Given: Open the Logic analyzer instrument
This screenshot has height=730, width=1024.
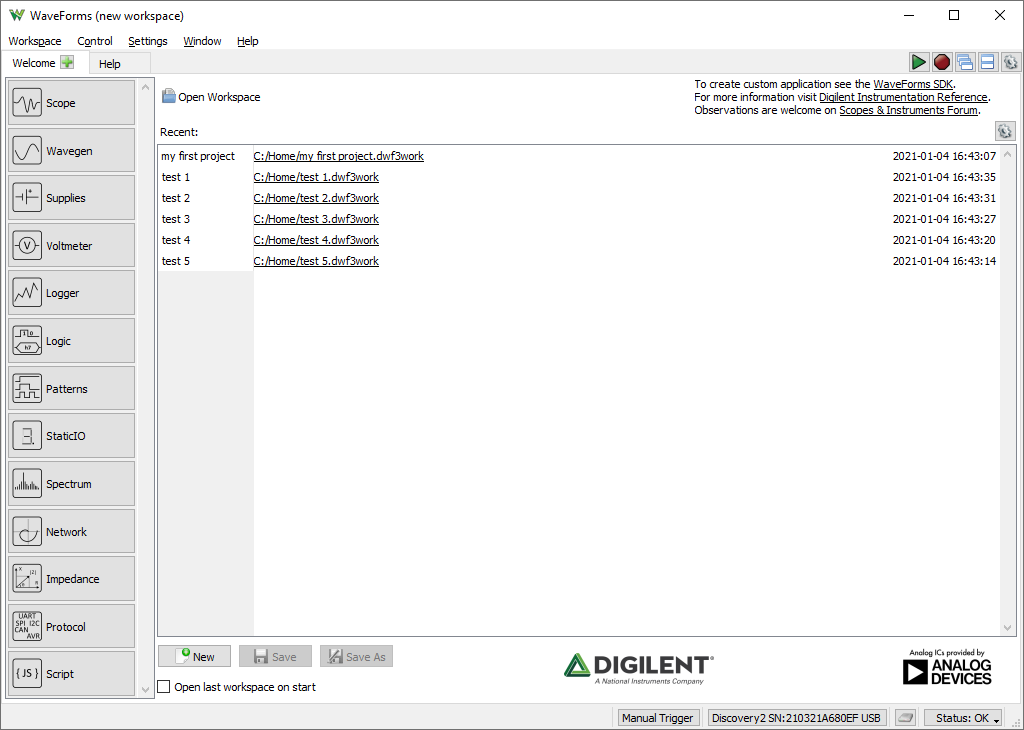Looking at the screenshot, I should coord(71,341).
